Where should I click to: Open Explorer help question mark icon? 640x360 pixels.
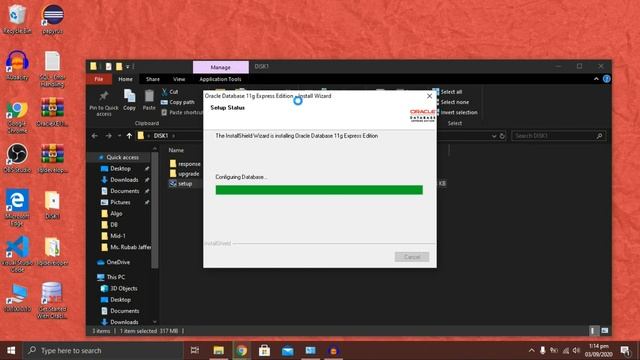pos(607,79)
